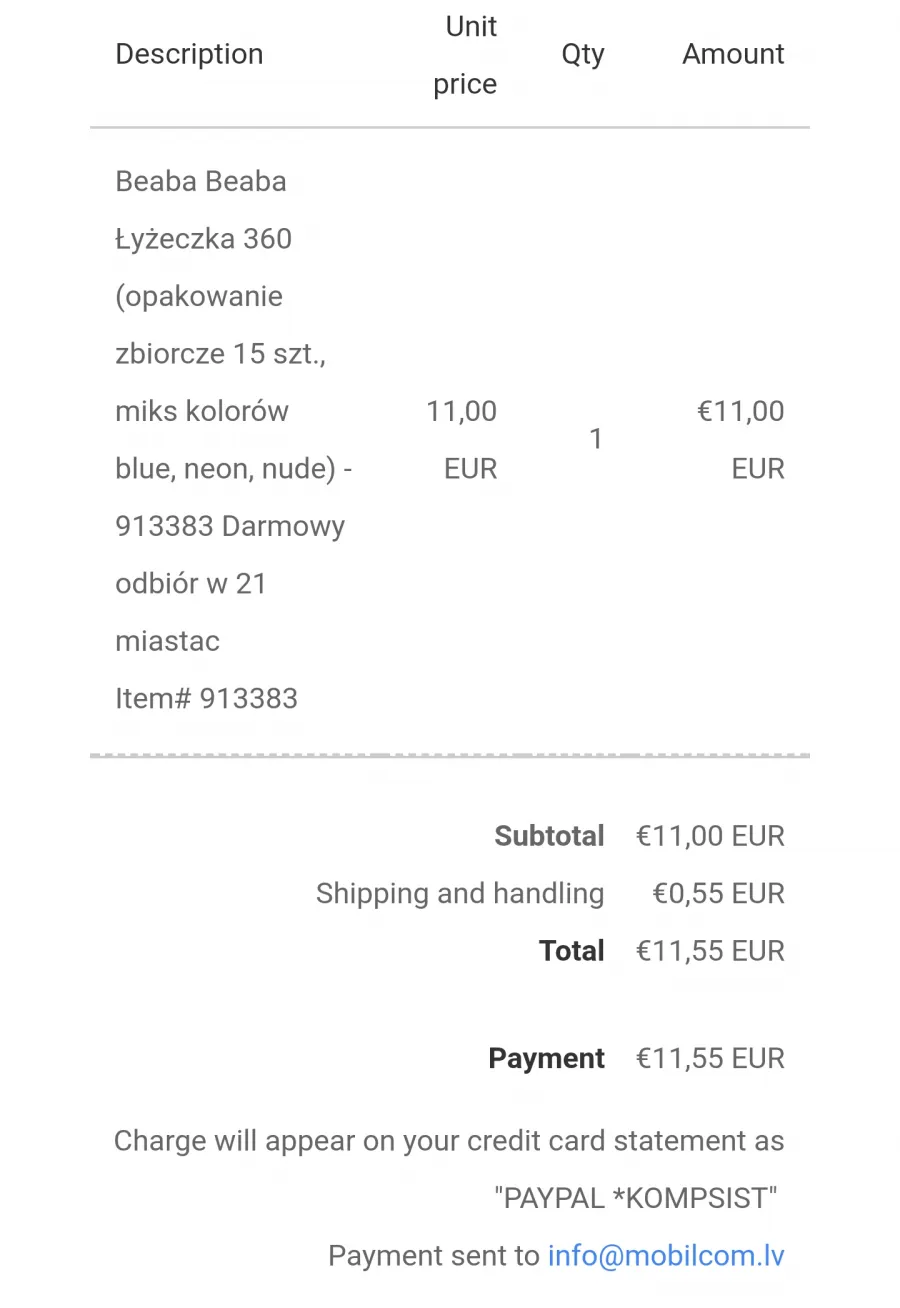
Task: Click the 11,00 EUR unit price value
Action: point(462,440)
